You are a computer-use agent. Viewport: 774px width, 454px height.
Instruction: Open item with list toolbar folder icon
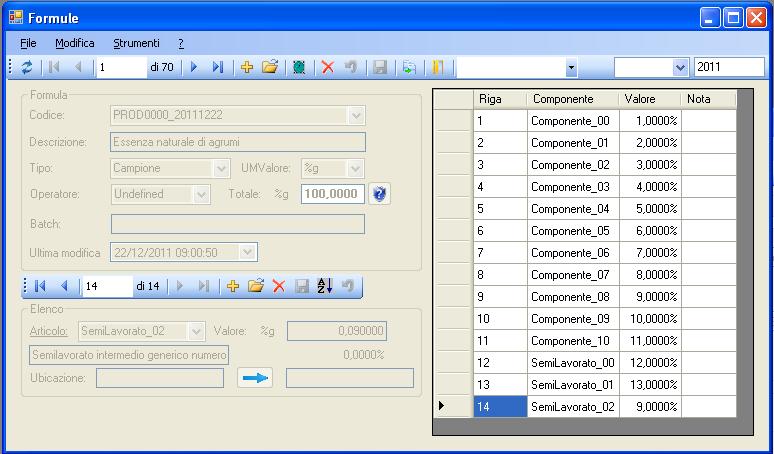[256, 286]
